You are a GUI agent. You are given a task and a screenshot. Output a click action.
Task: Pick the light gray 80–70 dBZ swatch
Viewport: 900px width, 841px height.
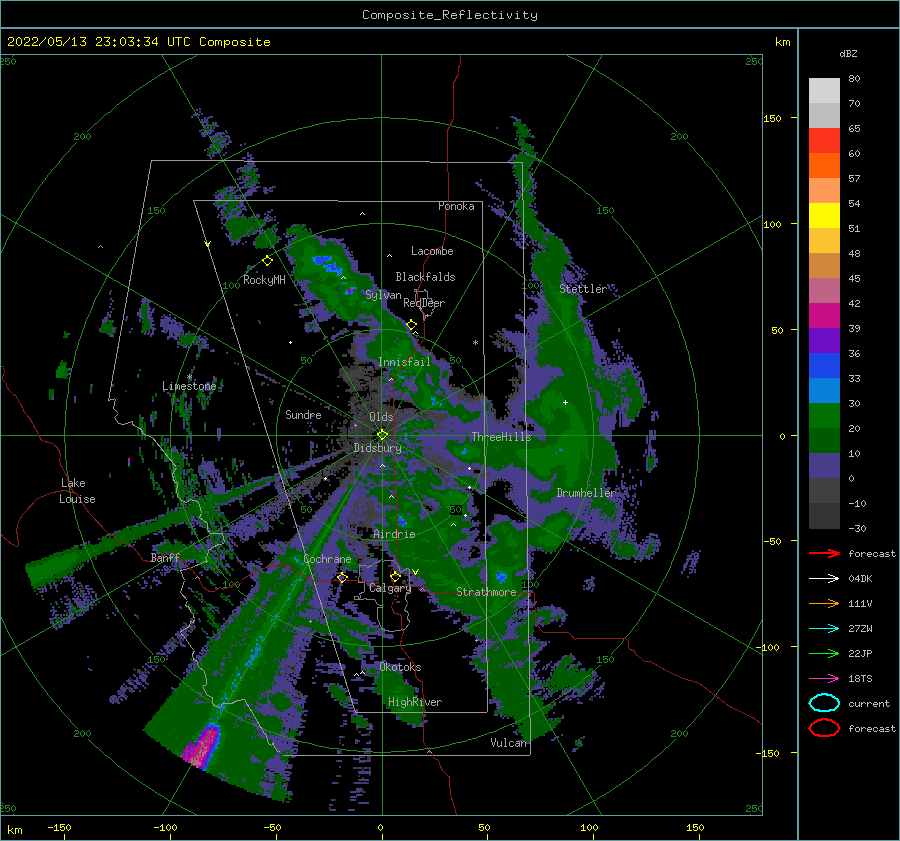coord(824,91)
